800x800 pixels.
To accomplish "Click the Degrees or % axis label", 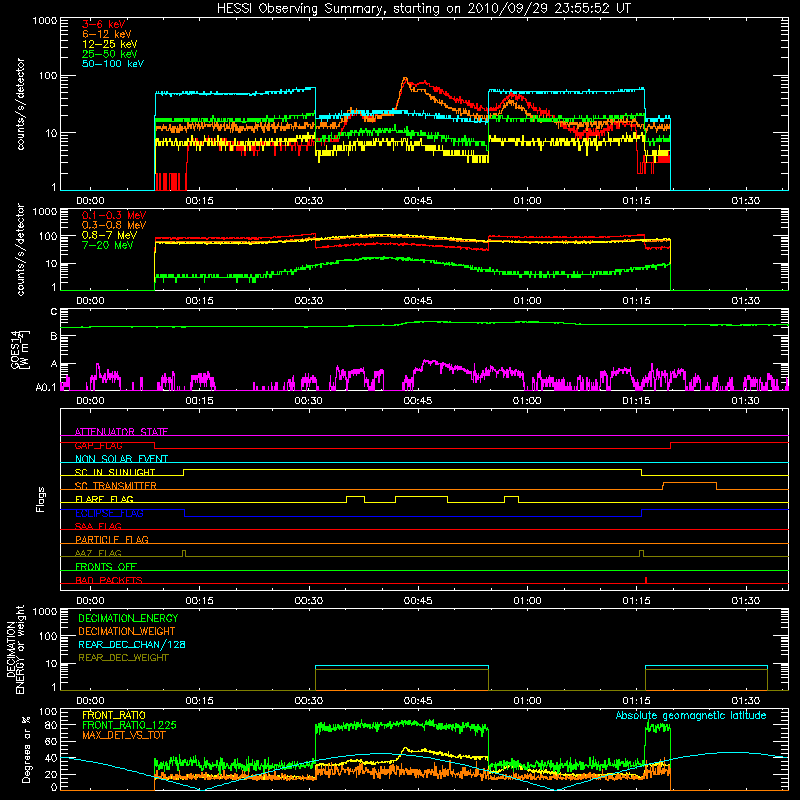I will pyautogui.click(x=26, y=749).
